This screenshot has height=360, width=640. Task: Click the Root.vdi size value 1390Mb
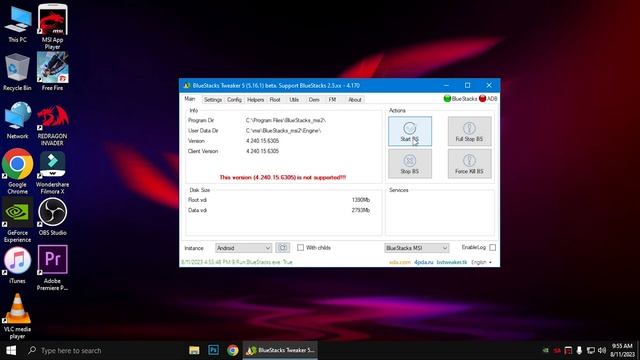[x=360, y=200]
